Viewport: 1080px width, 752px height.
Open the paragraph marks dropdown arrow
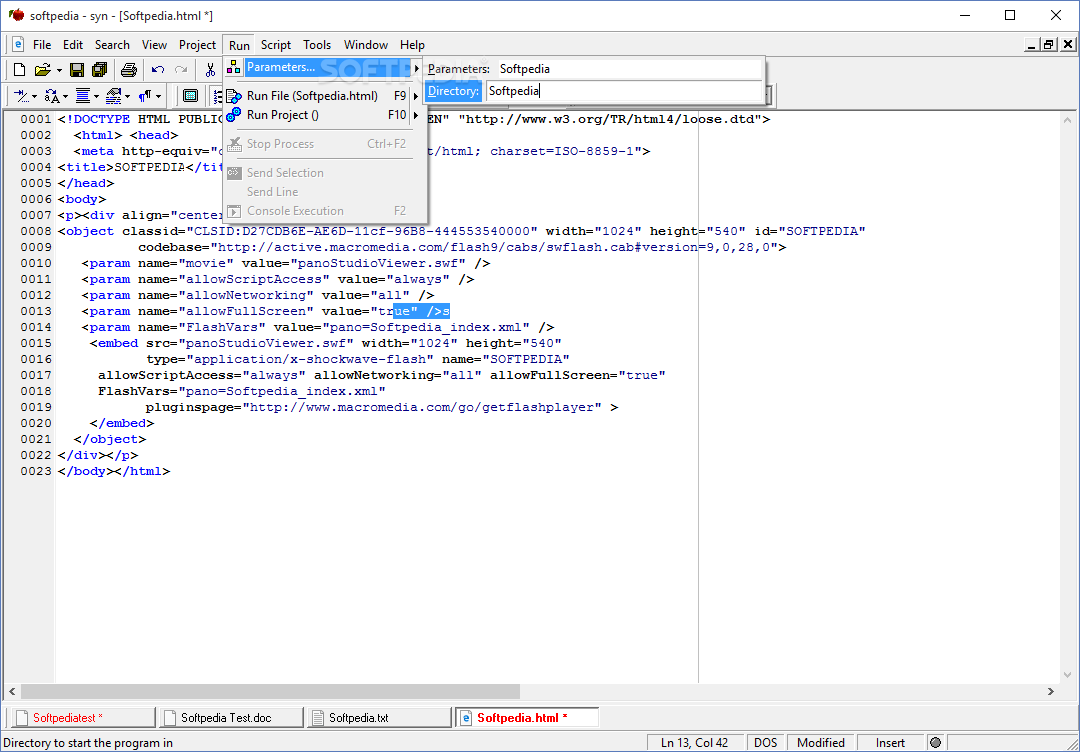point(158,96)
